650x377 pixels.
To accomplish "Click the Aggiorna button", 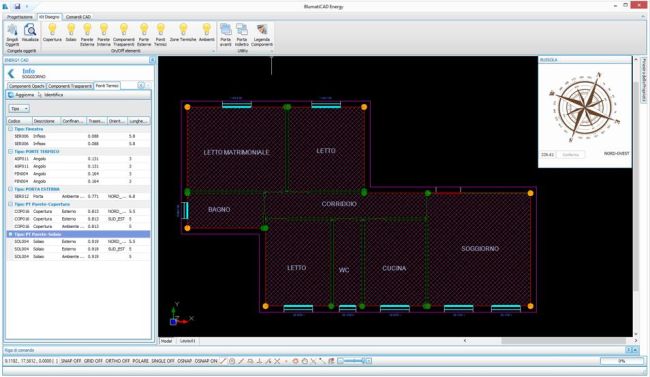I will point(21,95).
